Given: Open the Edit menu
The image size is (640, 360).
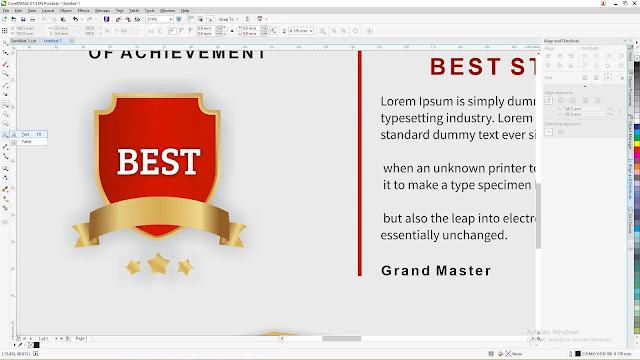Looking at the screenshot, I should click(x=18, y=11).
